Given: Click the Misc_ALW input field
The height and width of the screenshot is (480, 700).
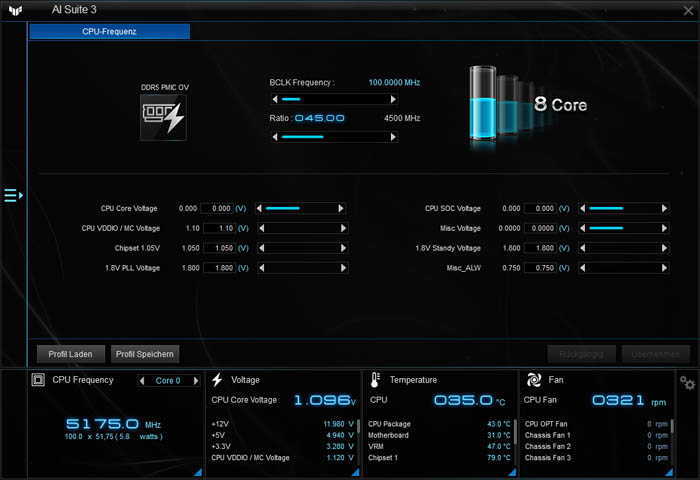Looking at the screenshot, I should click(x=540, y=268).
